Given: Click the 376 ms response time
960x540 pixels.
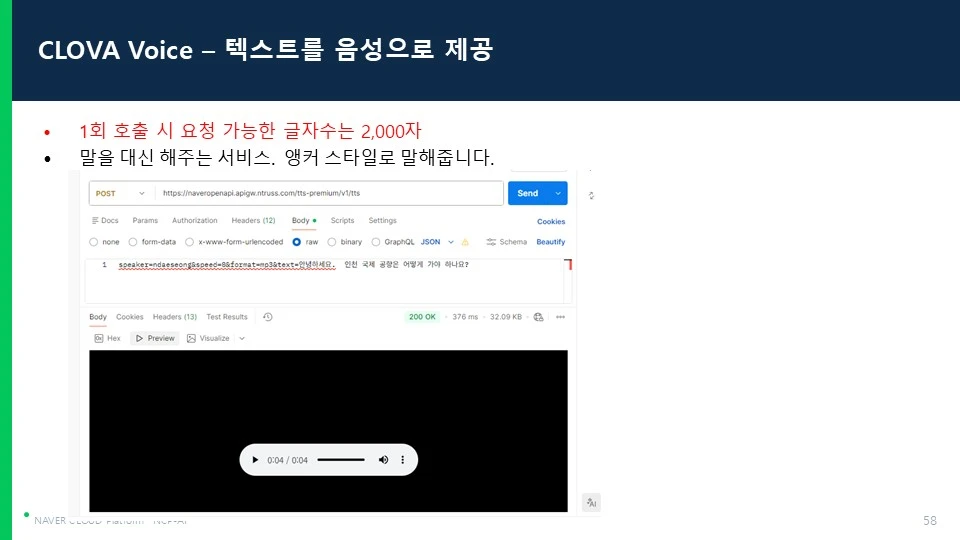Looking at the screenshot, I should point(465,317).
